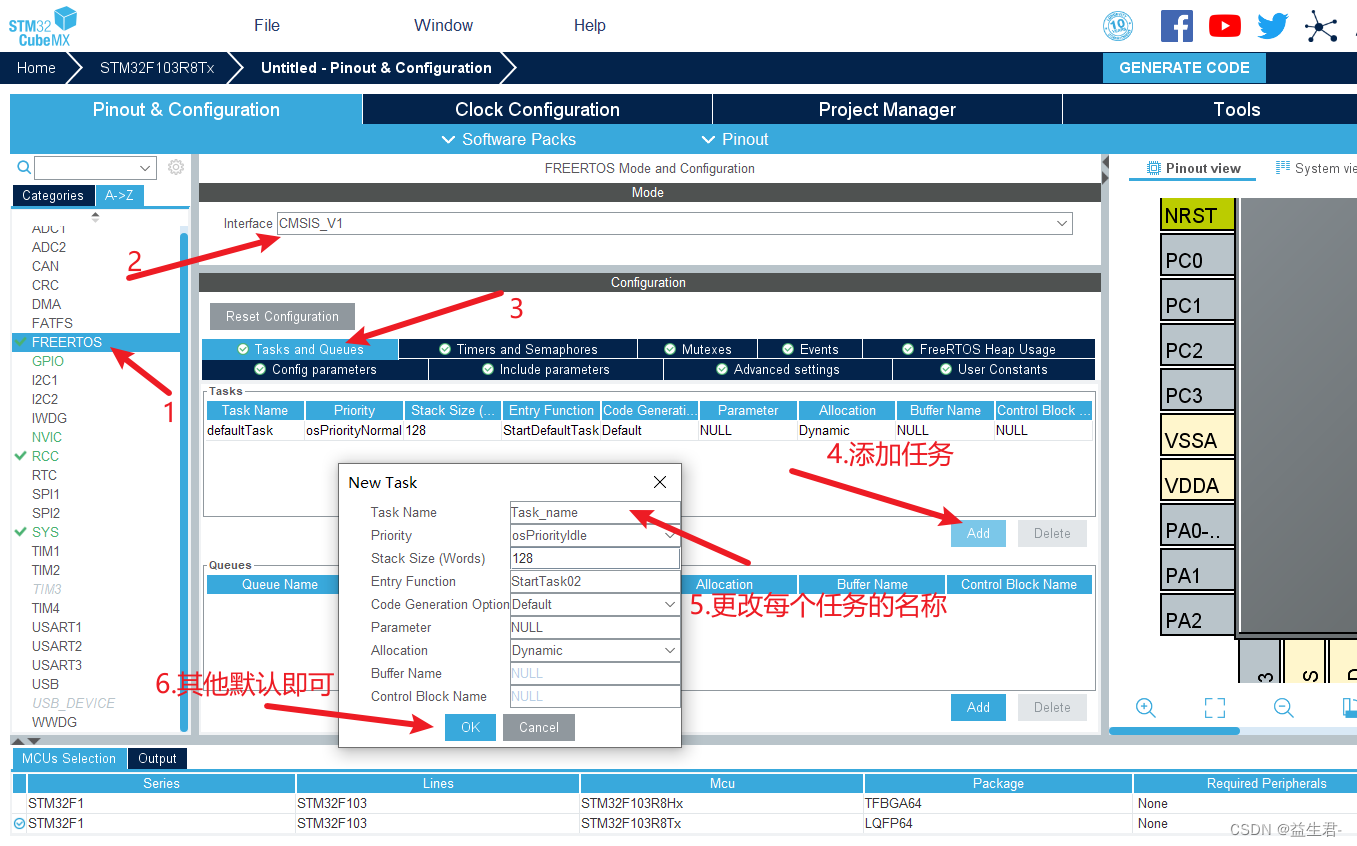Screen dimensions: 1357x846
Task: Open the Timers and Semaphores tab
Action: click(x=518, y=349)
